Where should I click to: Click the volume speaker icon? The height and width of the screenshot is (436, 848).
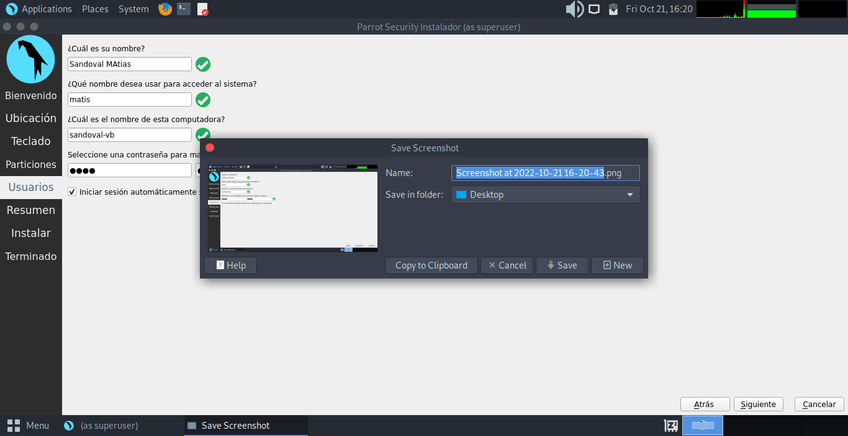tap(574, 9)
